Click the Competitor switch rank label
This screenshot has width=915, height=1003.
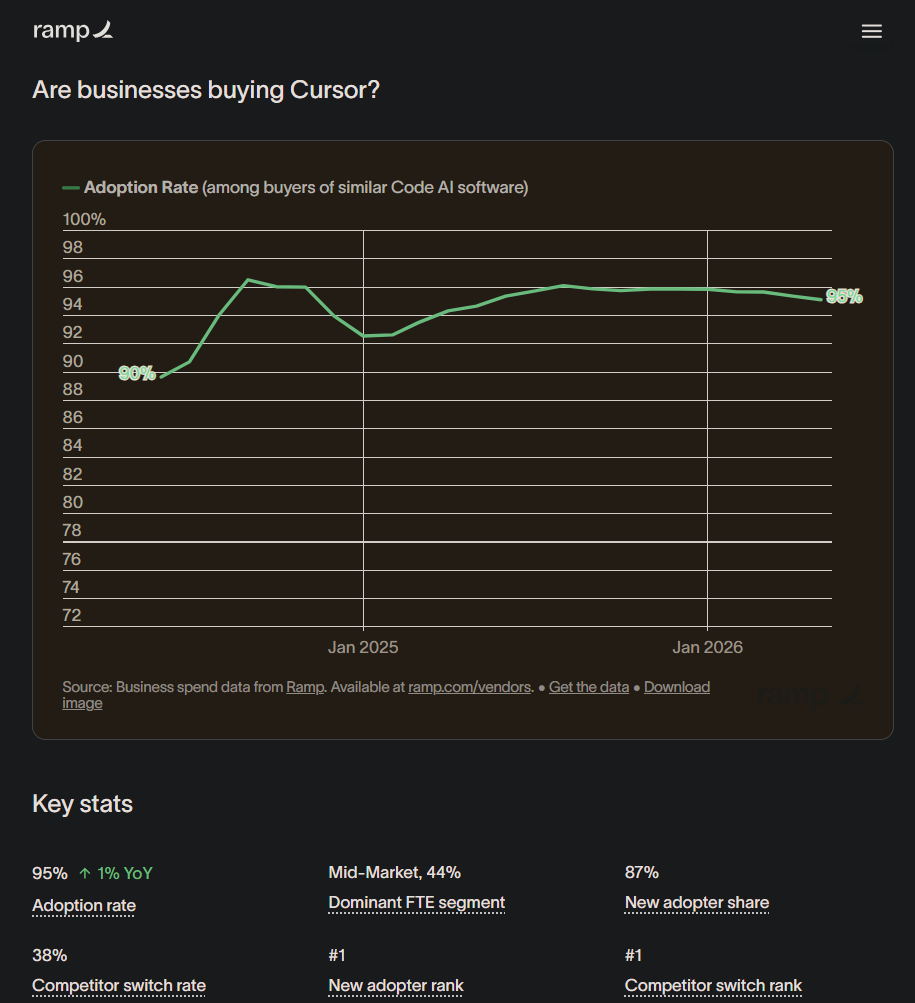(713, 986)
